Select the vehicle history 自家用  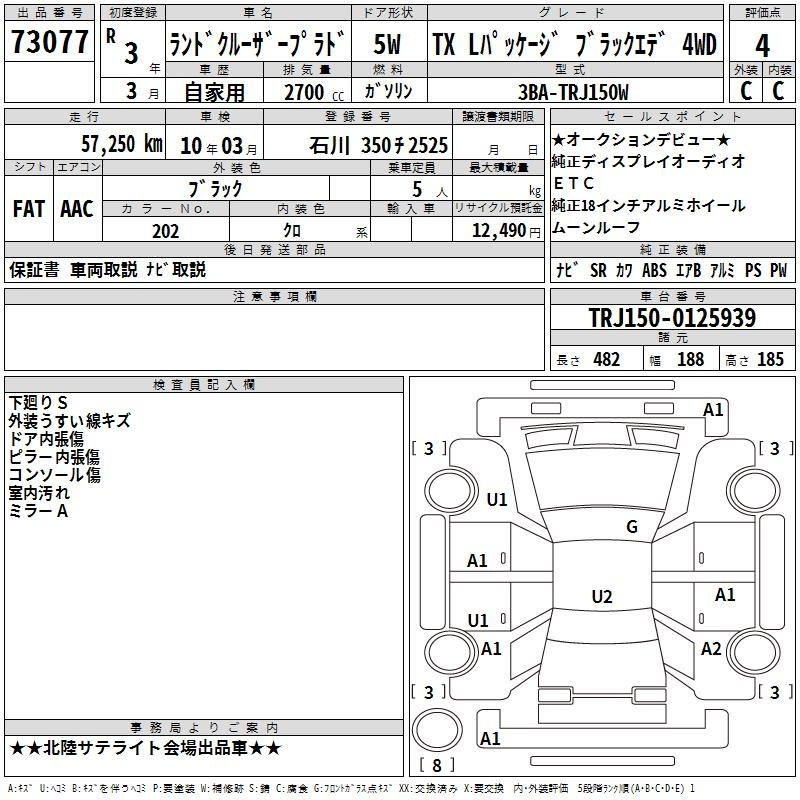tap(214, 92)
